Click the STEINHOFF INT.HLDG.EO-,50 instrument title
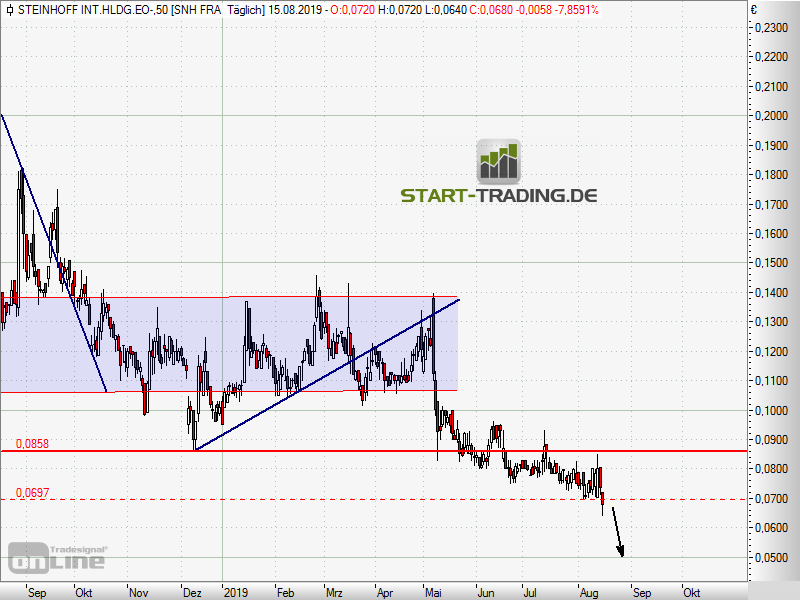800x600 pixels. point(92,10)
